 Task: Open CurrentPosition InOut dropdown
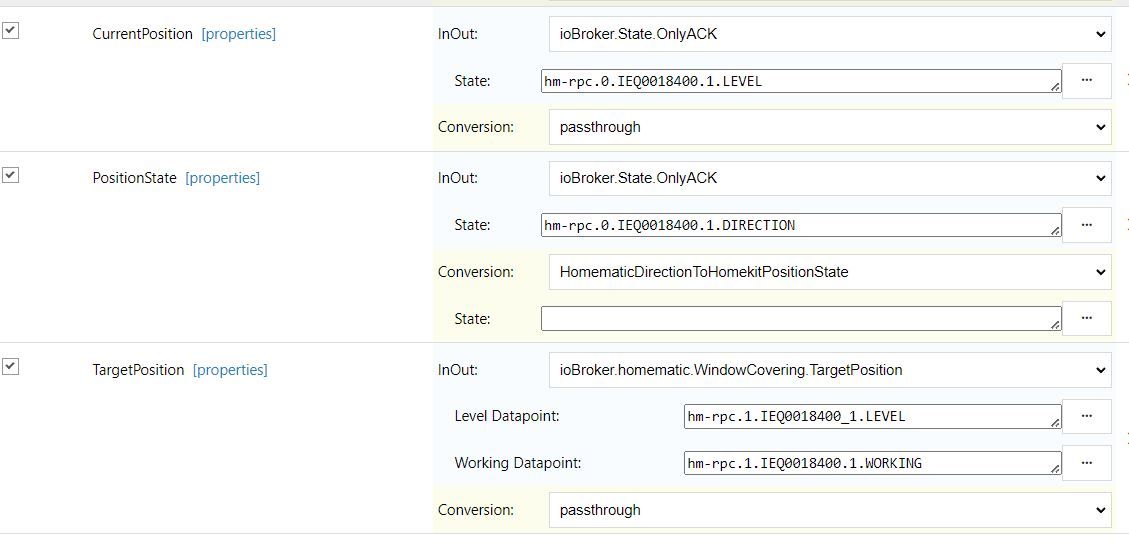click(830, 34)
